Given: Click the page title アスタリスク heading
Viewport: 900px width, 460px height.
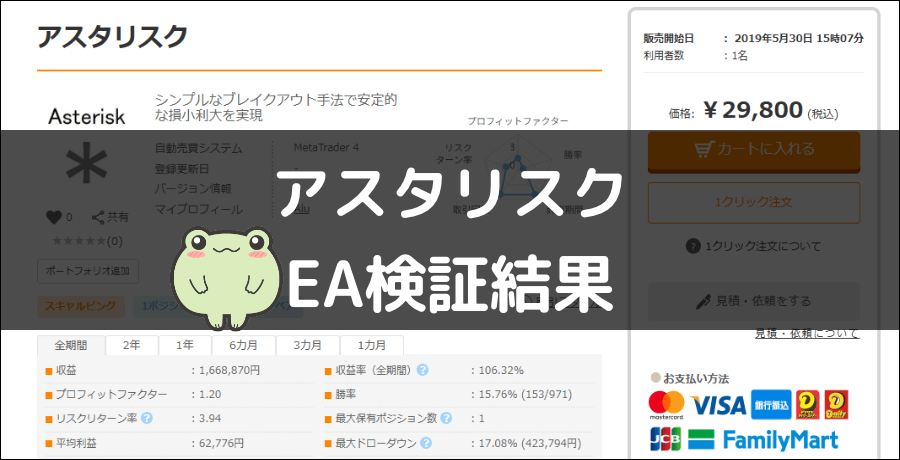Looking at the screenshot, I should (112, 36).
